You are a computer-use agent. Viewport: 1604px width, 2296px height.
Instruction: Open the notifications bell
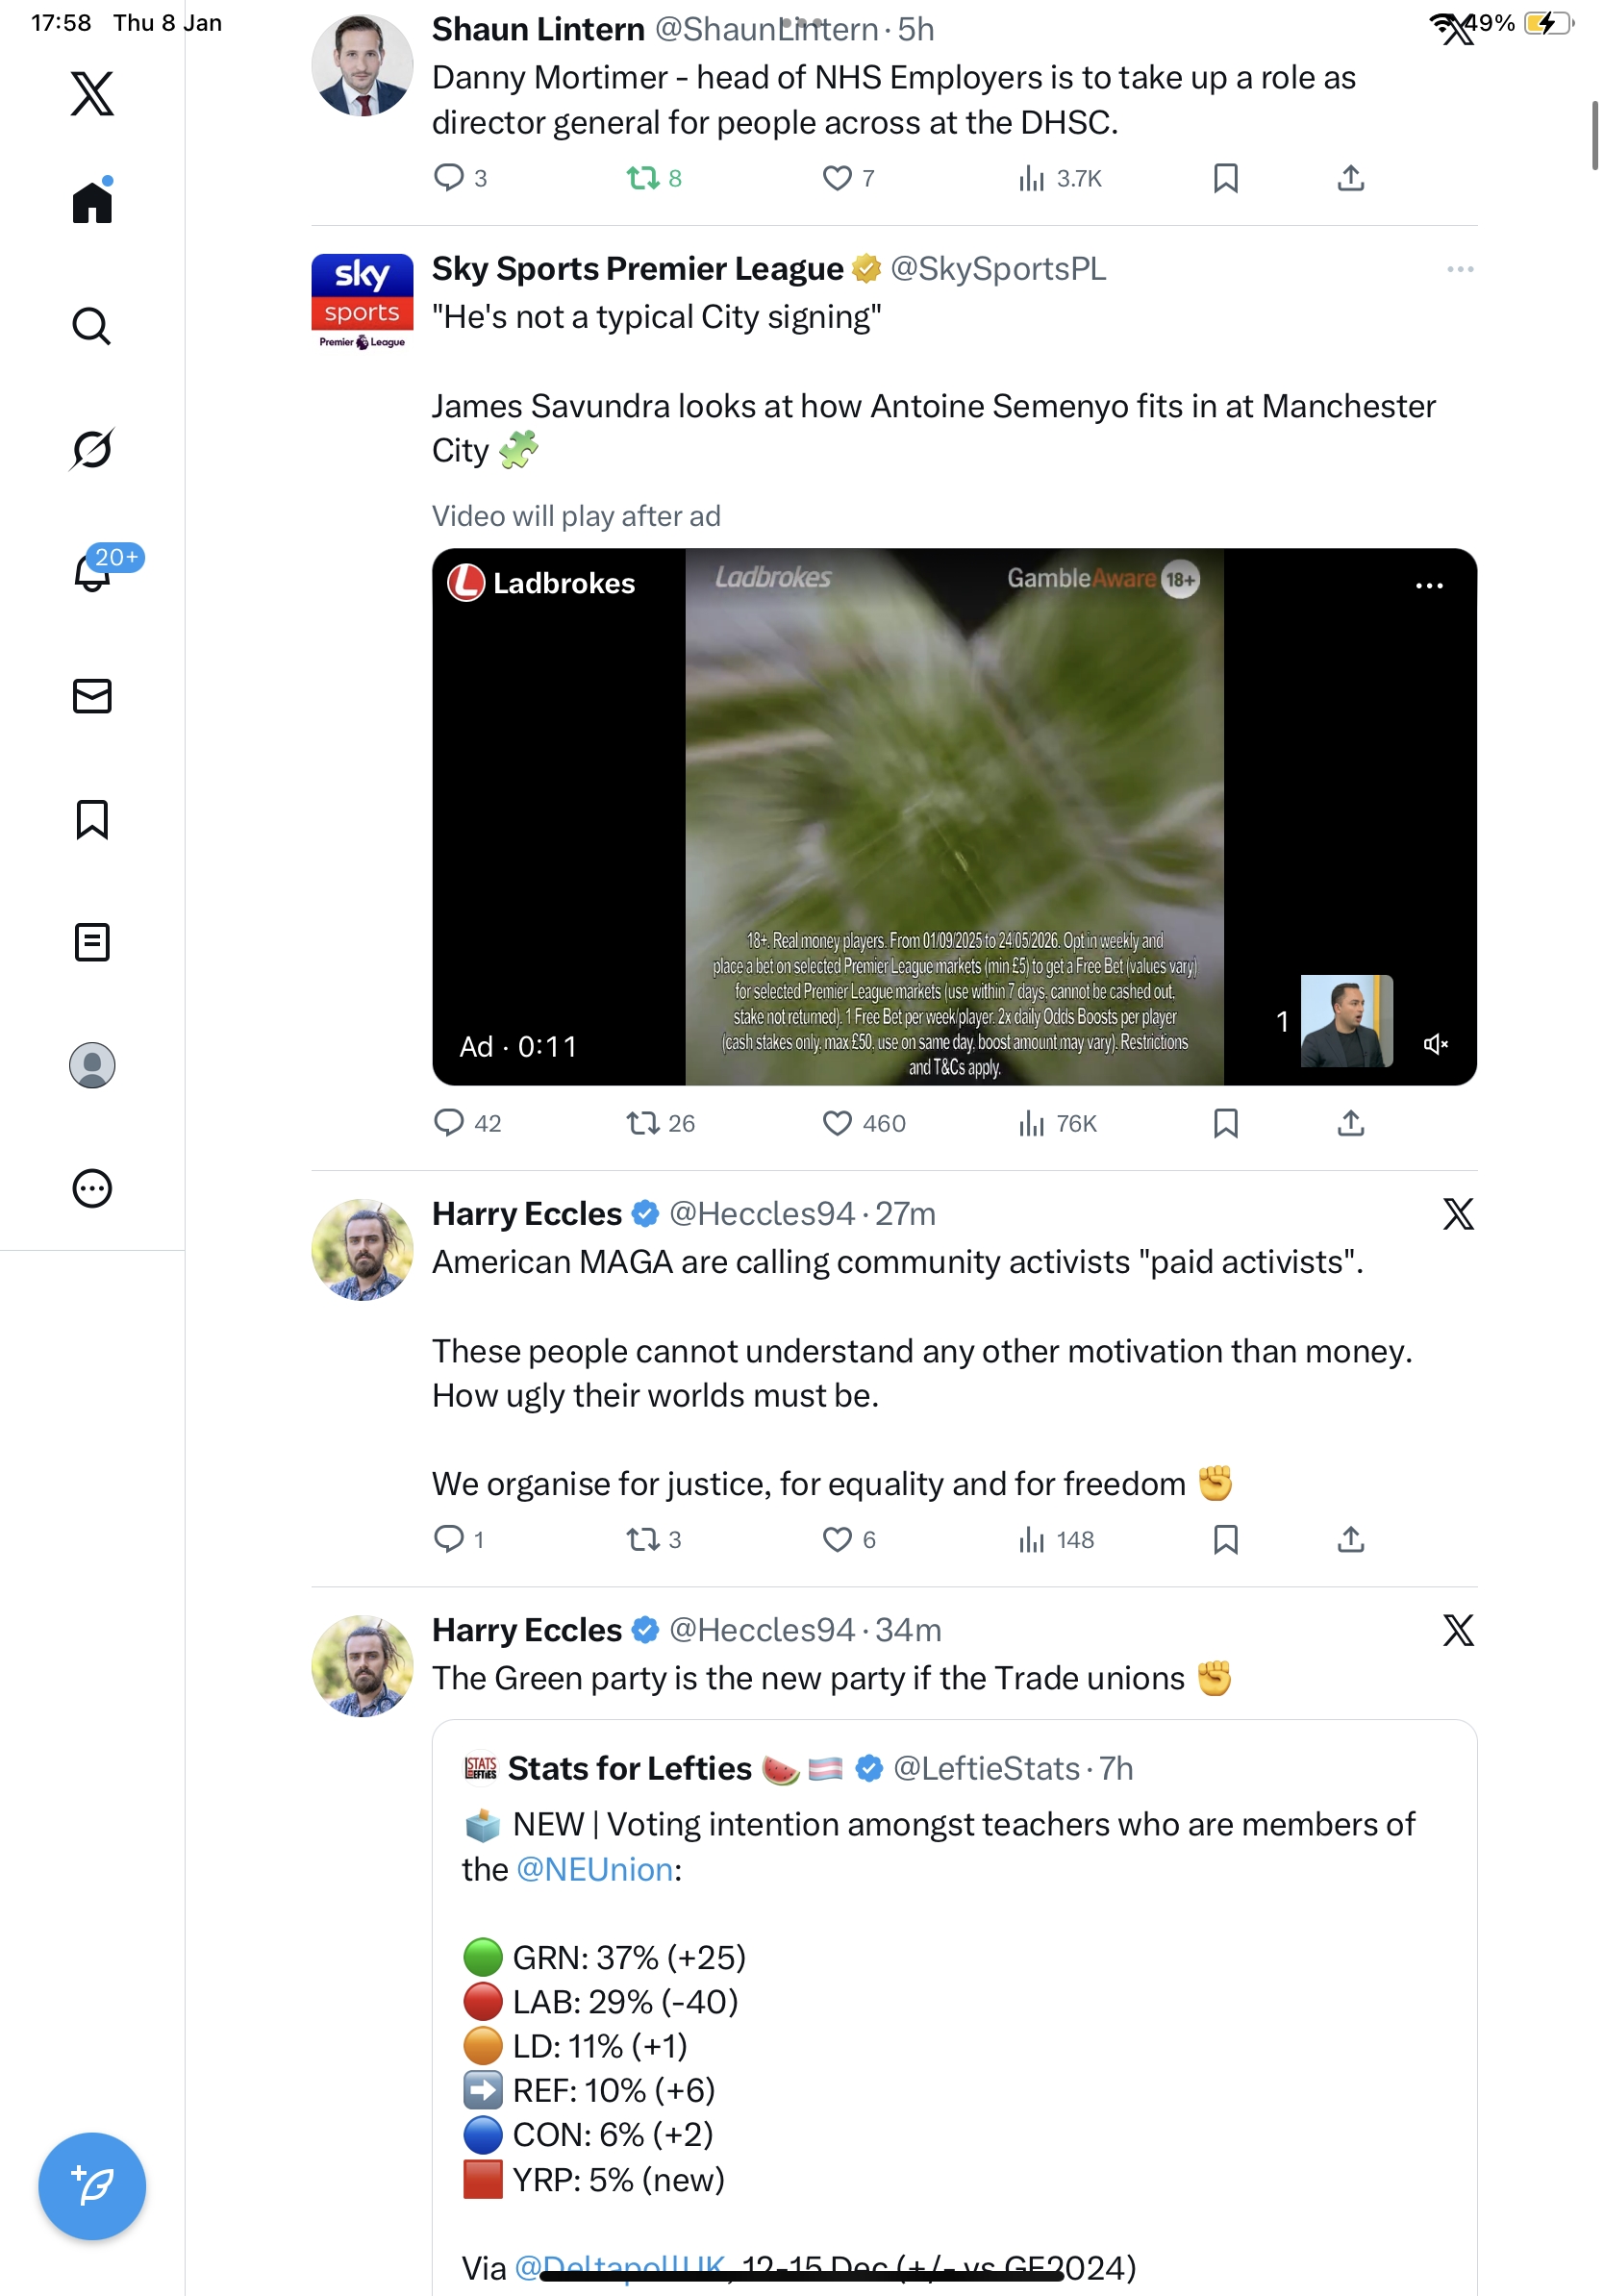pyautogui.click(x=92, y=572)
